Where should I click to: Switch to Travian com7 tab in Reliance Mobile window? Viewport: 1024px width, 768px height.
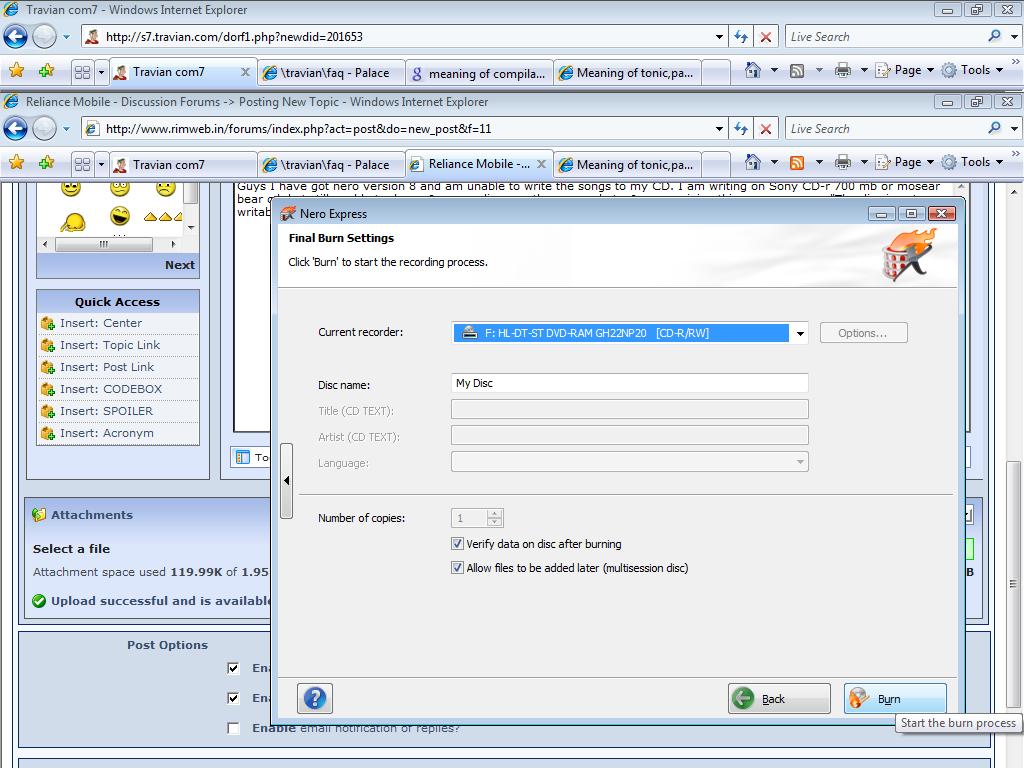(x=184, y=165)
